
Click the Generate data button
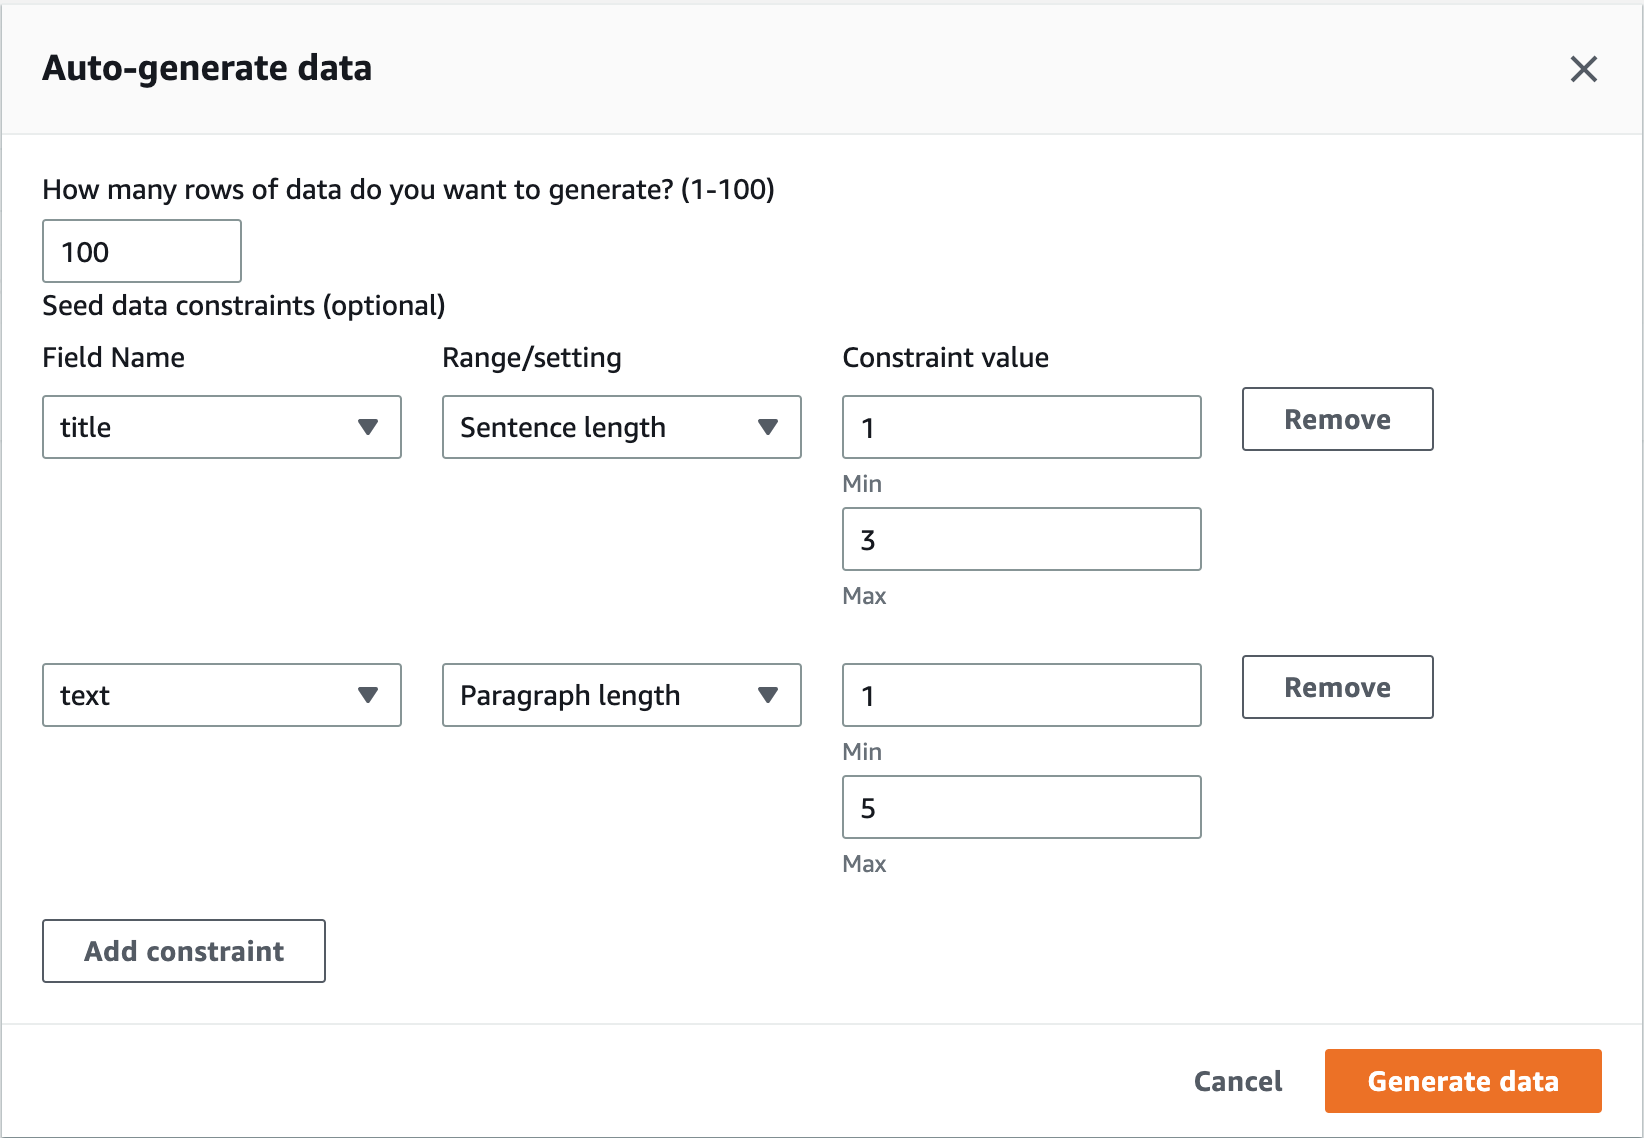click(1463, 1081)
